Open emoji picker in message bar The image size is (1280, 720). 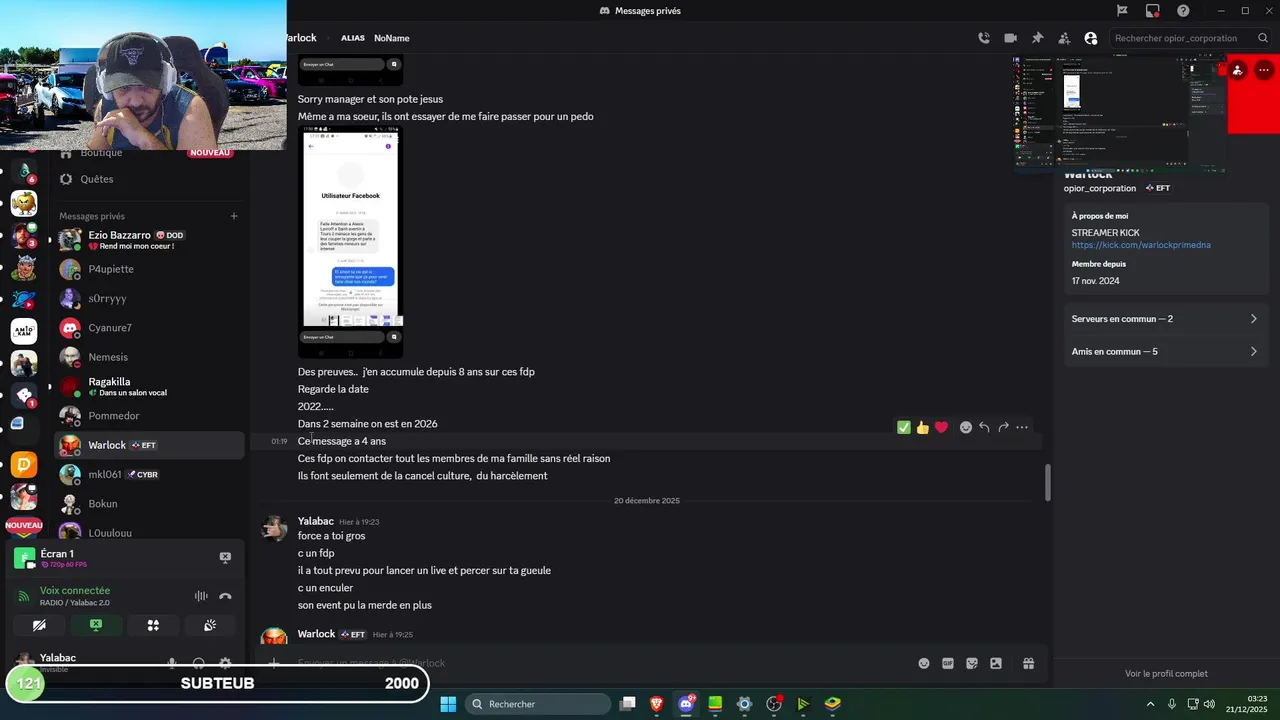pyautogui.click(x=924, y=663)
